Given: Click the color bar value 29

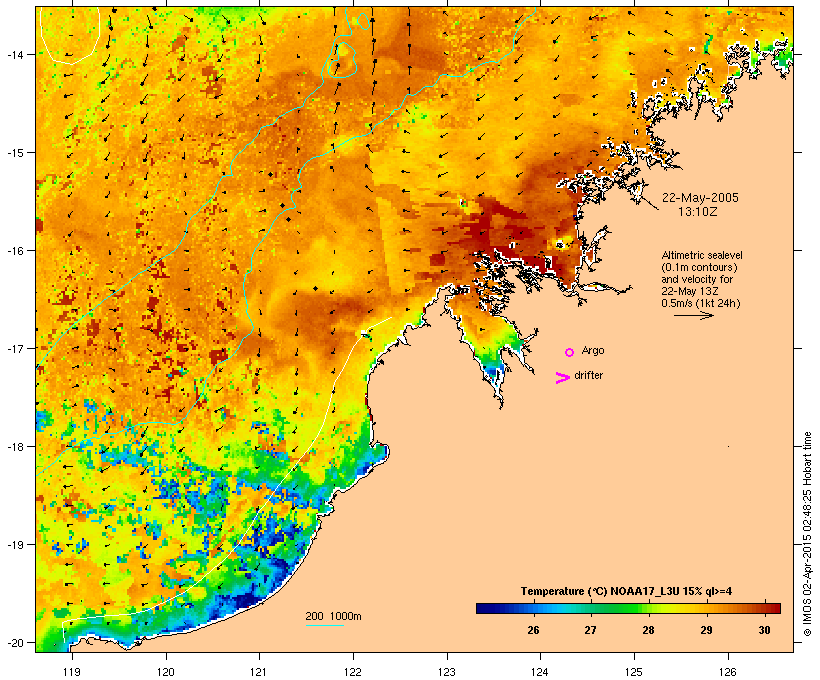Looking at the screenshot, I should click(x=706, y=630).
